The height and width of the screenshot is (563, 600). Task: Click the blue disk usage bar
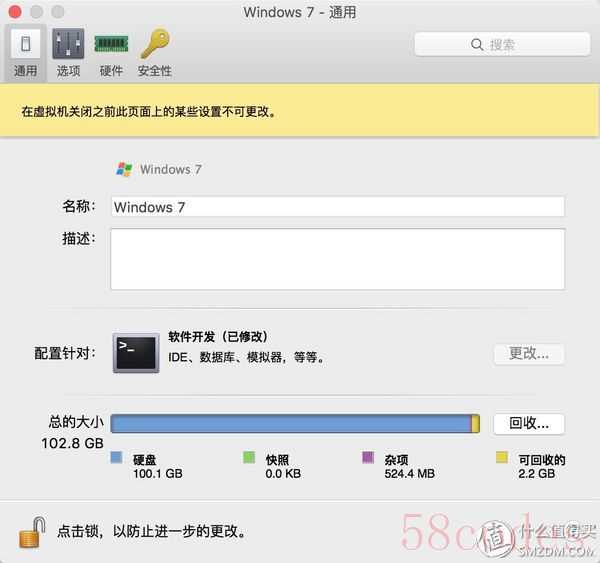pyautogui.click(x=291, y=424)
